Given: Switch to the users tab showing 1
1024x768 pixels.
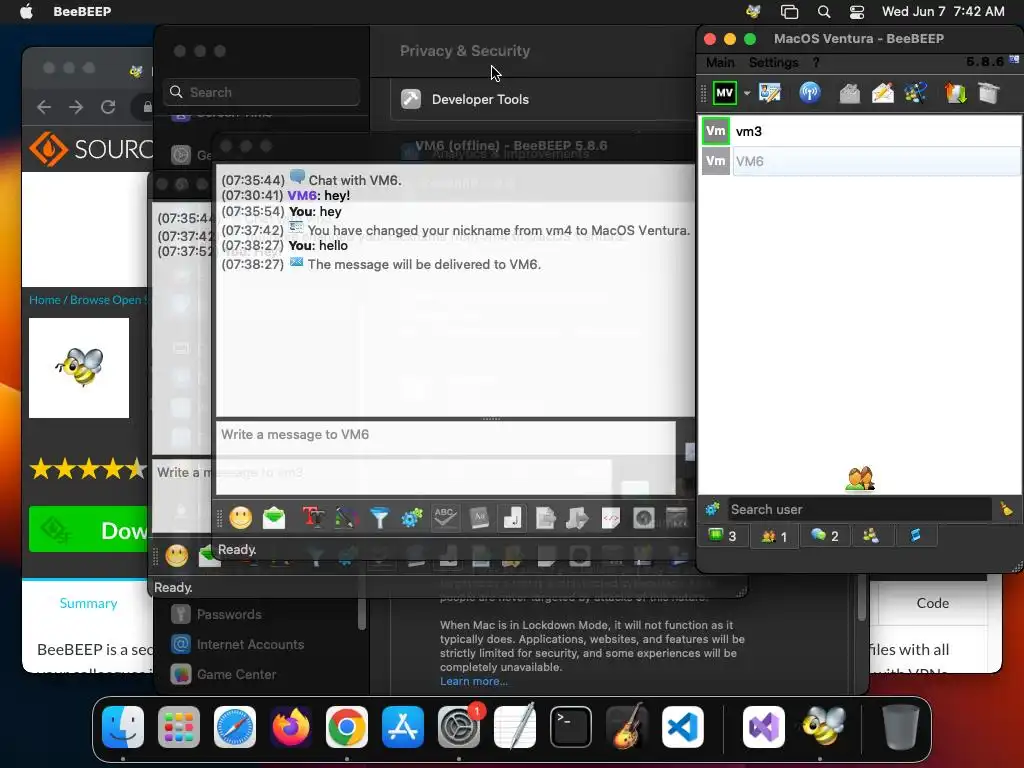Looking at the screenshot, I should [x=774, y=536].
